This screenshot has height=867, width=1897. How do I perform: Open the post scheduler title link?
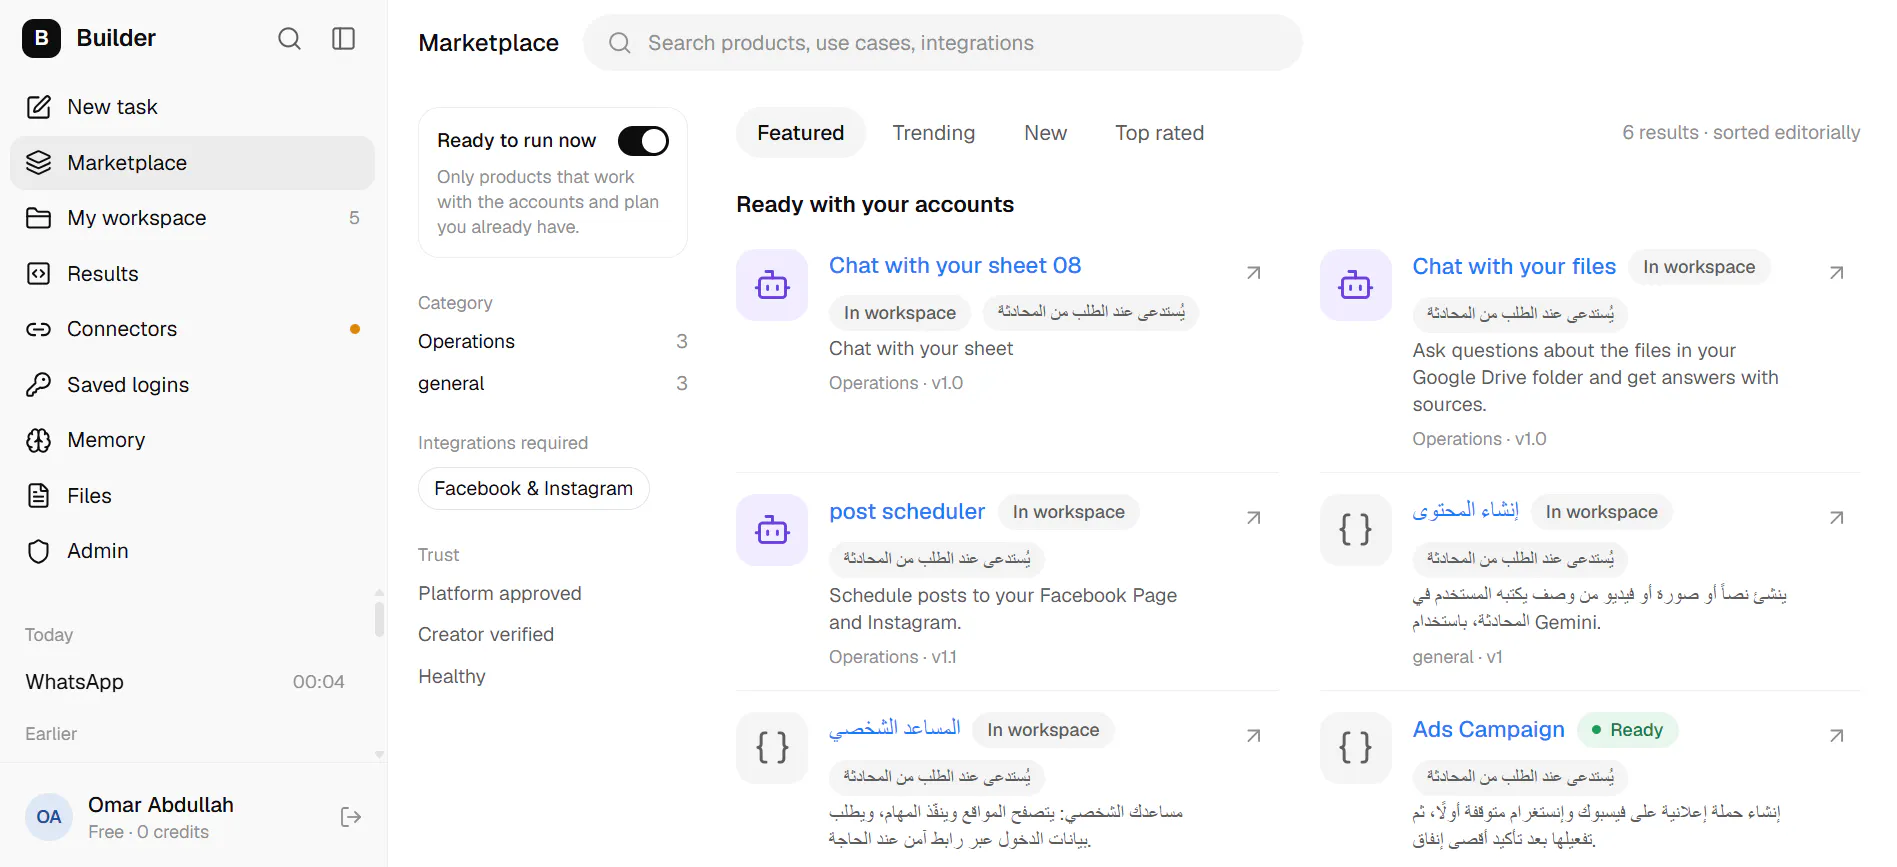click(907, 512)
